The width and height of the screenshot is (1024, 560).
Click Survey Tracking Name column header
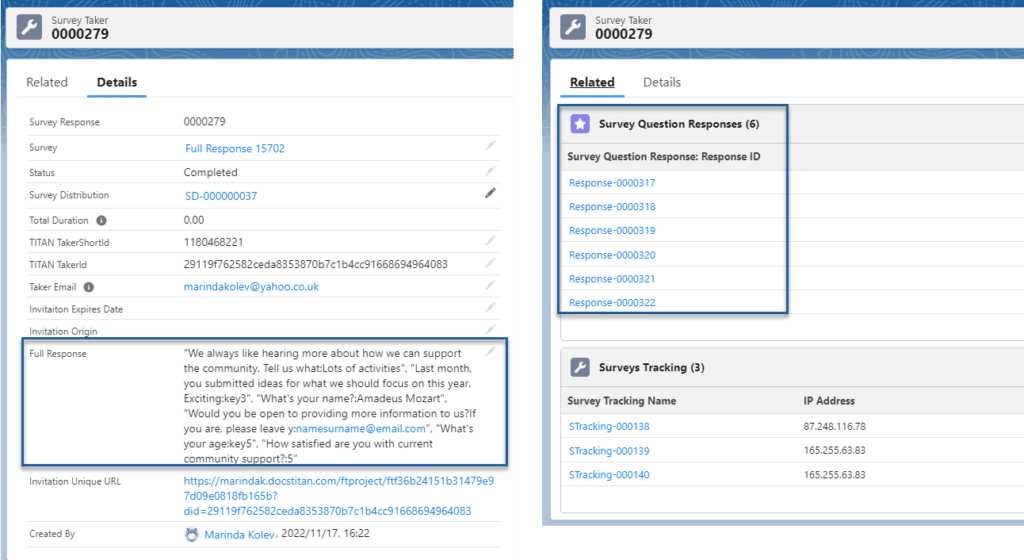click(621, 401)
